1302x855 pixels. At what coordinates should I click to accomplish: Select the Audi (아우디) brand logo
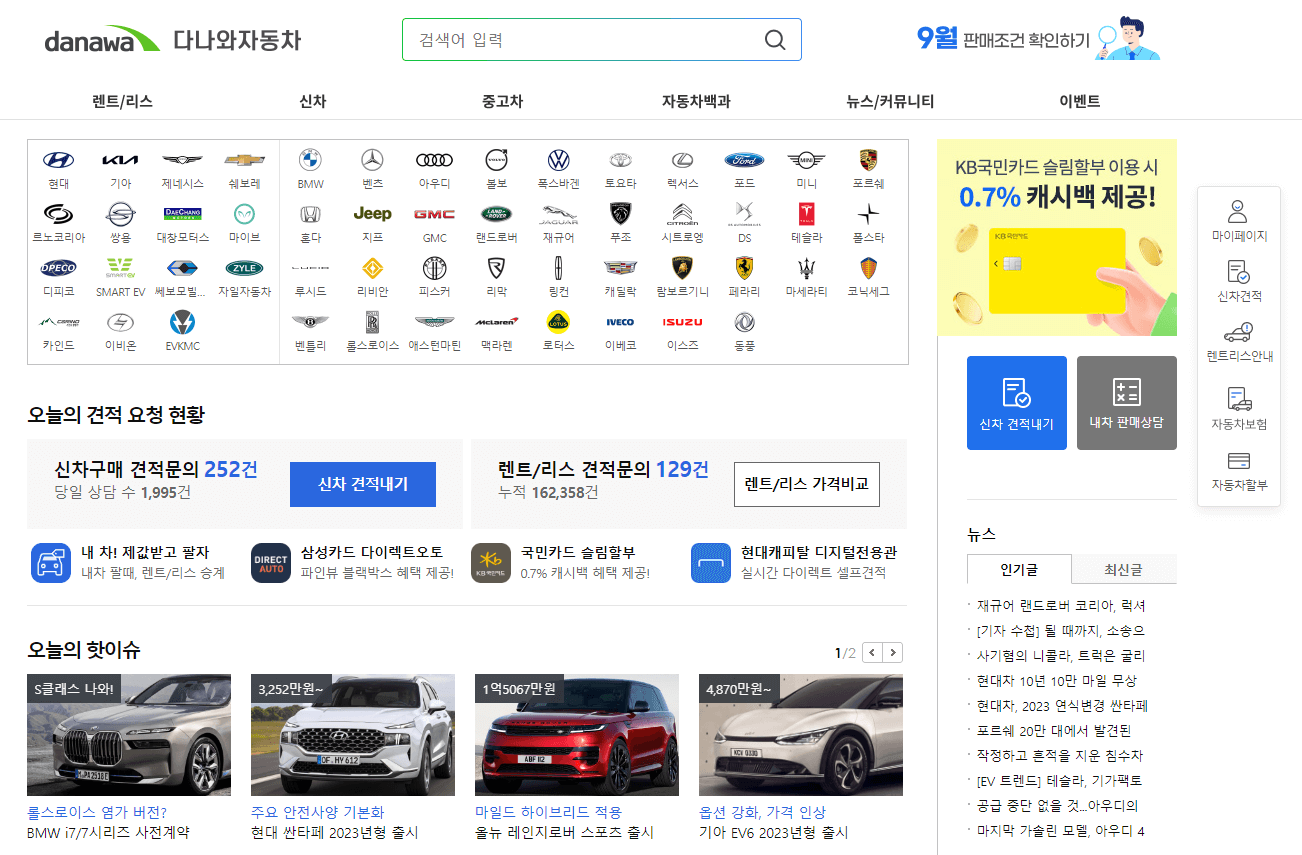click(x=434, y=160)
